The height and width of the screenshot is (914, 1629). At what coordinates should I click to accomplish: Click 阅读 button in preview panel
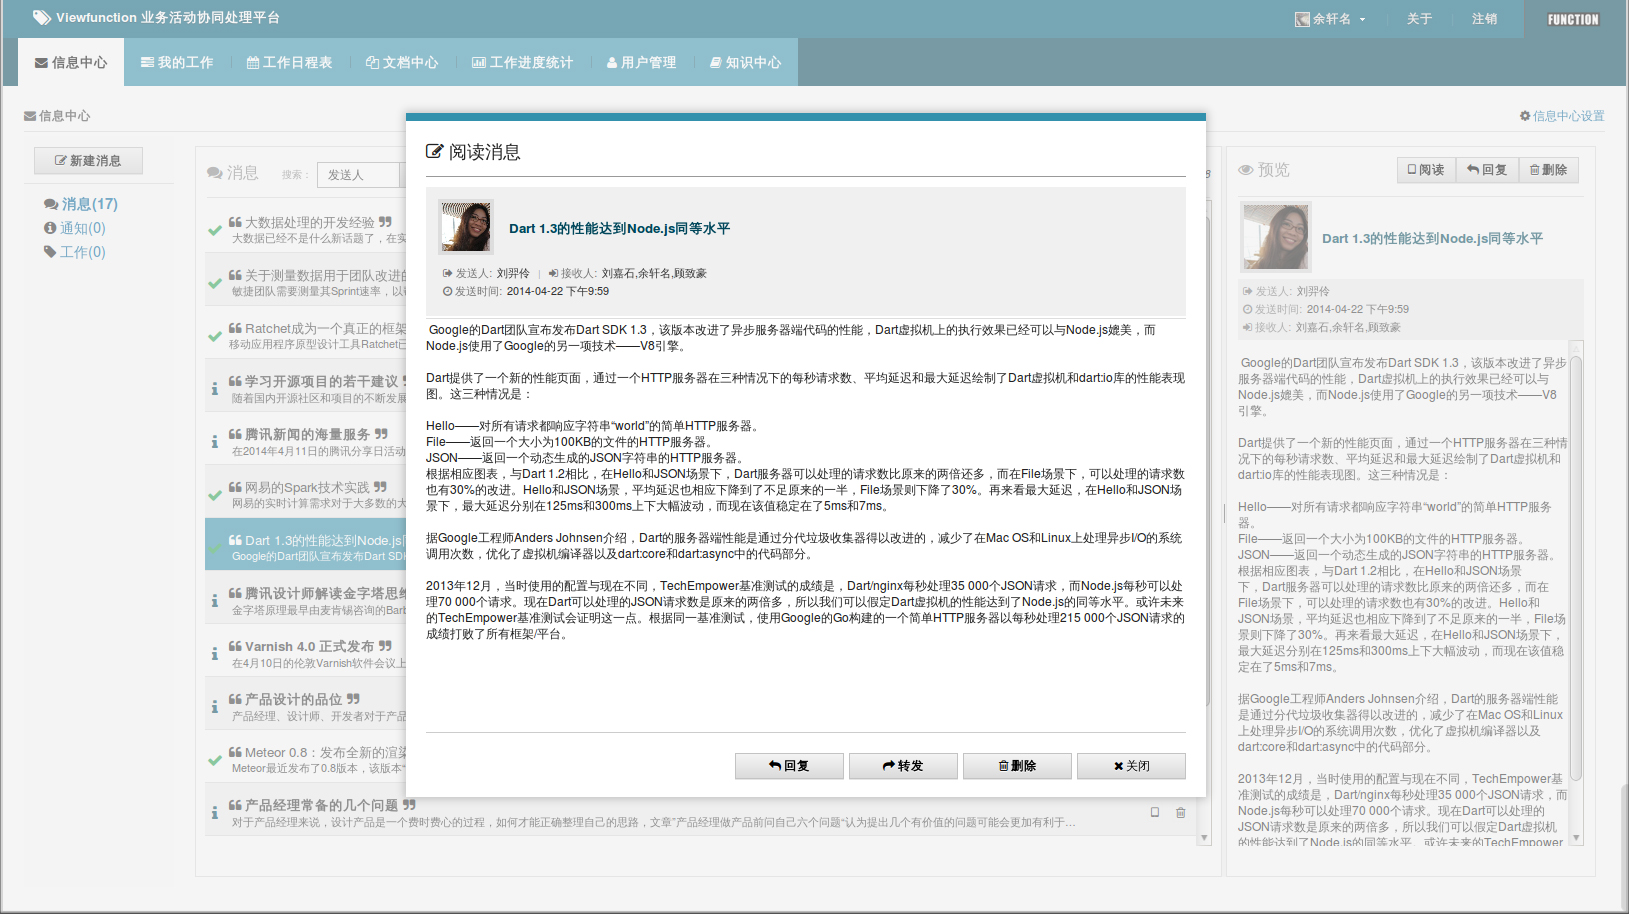coord(1426,170)
